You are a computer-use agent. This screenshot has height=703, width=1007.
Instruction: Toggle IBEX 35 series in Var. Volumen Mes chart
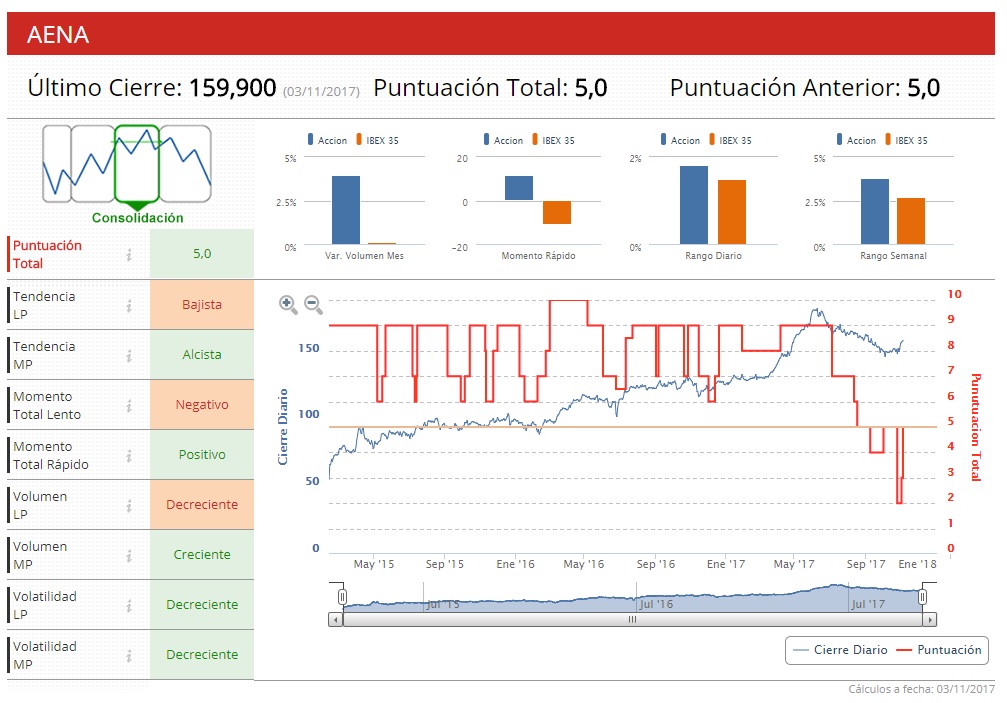pyautogui.click(x=377, y=140)
